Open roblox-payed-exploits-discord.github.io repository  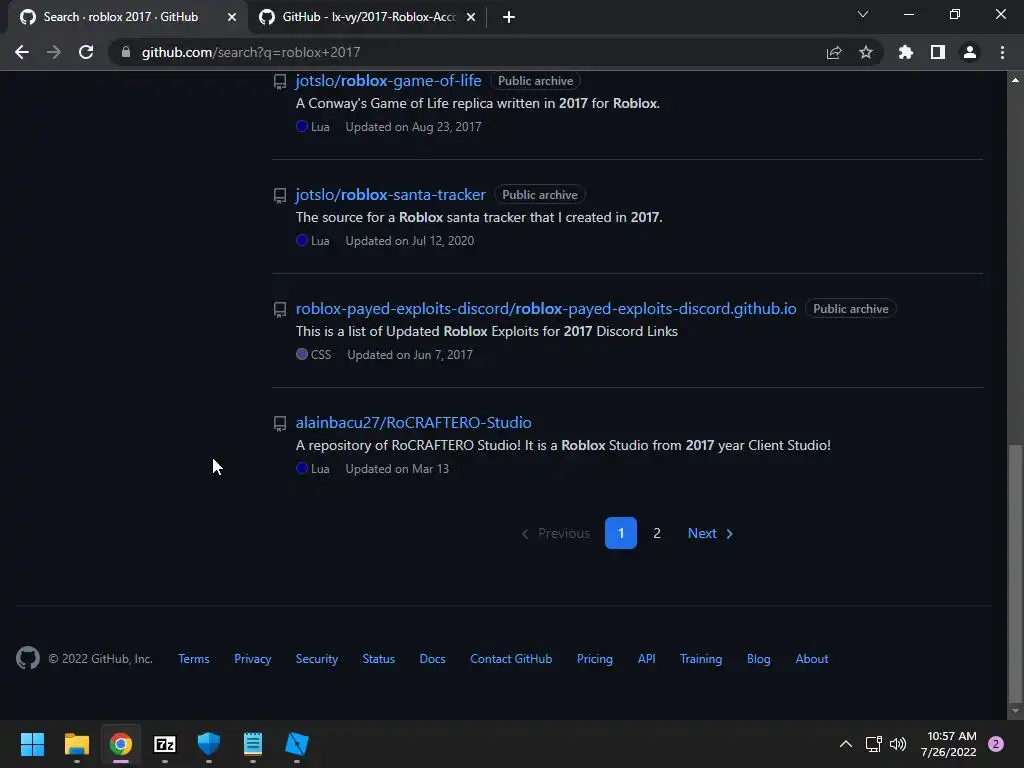click(x=546, y=308)
